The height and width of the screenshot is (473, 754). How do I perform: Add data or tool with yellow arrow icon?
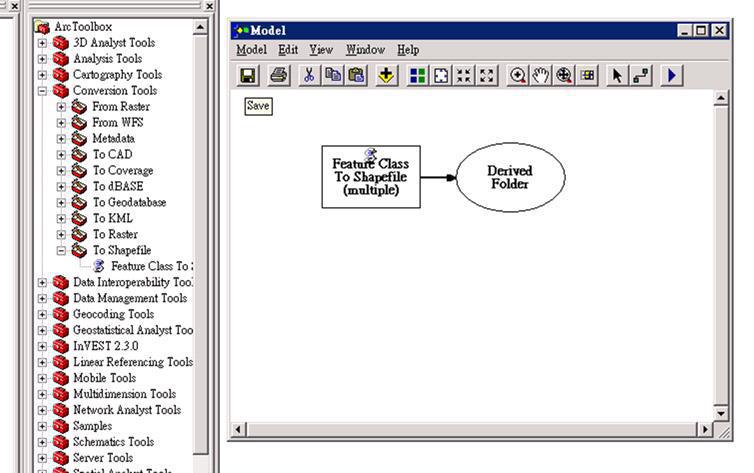[386, 75]
